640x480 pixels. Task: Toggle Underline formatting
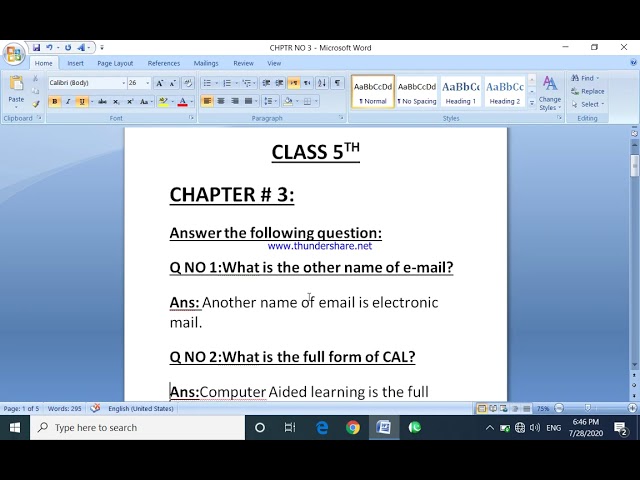coord(82,102)
